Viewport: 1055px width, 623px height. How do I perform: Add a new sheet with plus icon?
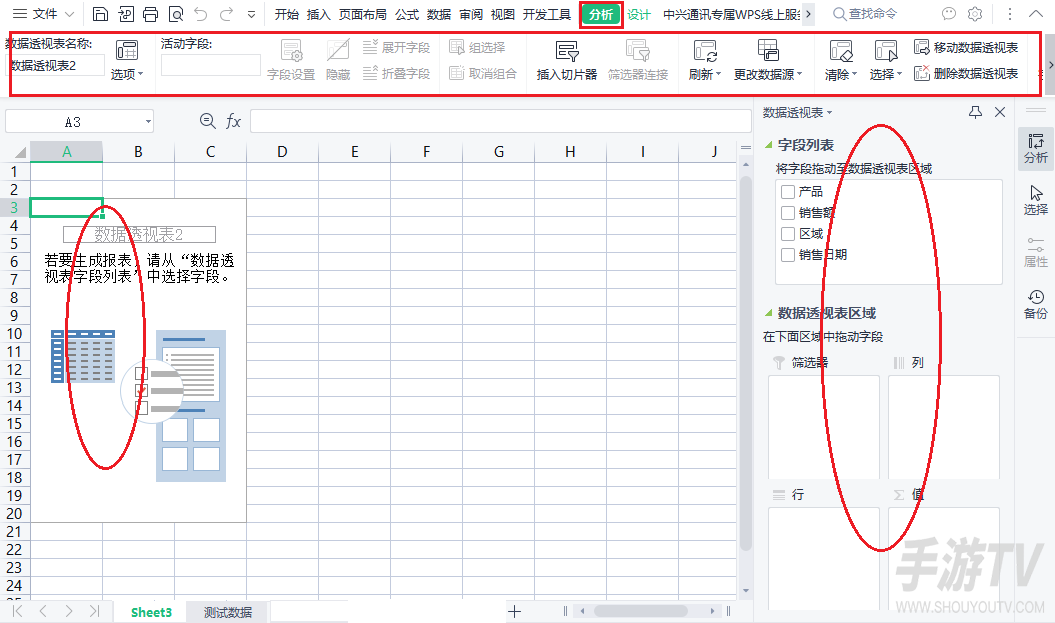pos(515,612)
